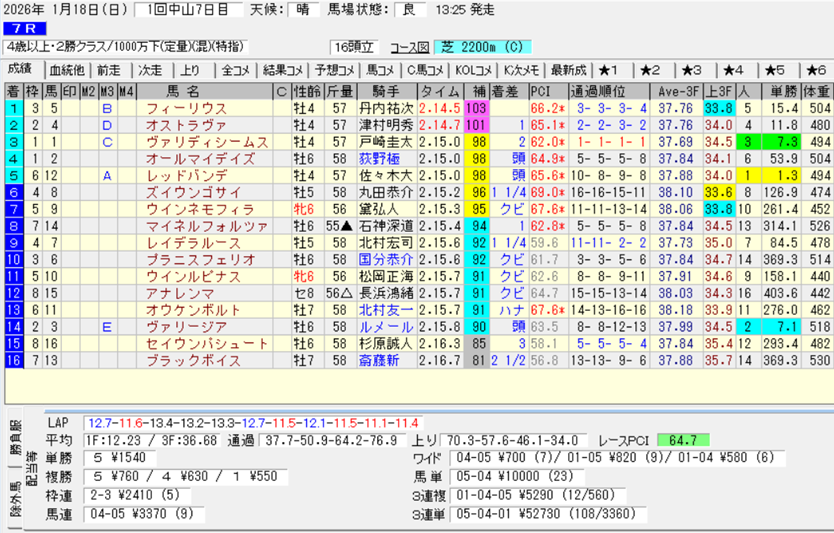Open the 予想コメ tab
The width and height of the screenshot is (834, 533).
pos(333,70)
